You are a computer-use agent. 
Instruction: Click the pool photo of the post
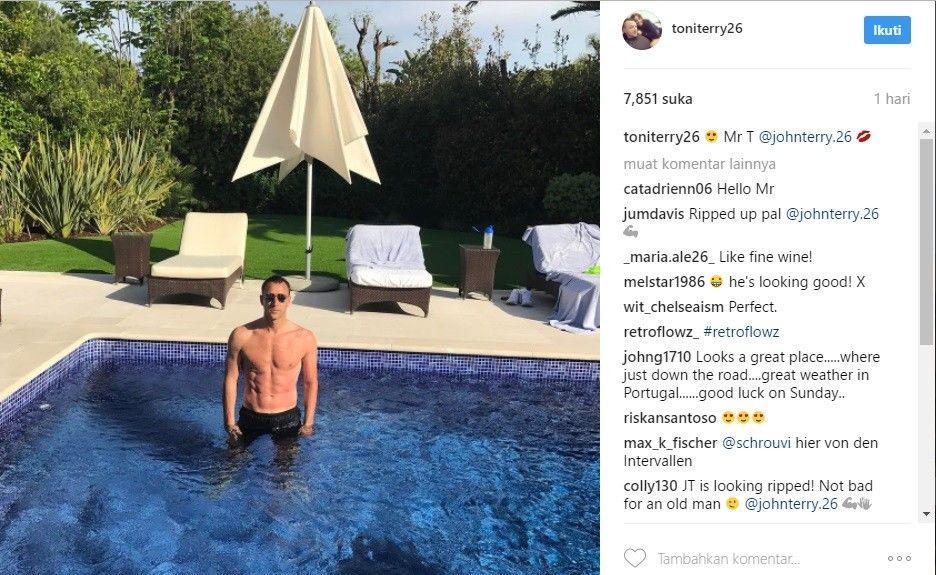(x=300, y=287)
